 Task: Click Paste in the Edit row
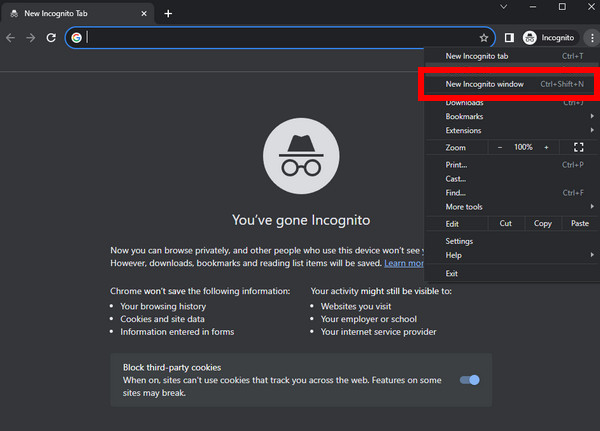pos(580,224)
